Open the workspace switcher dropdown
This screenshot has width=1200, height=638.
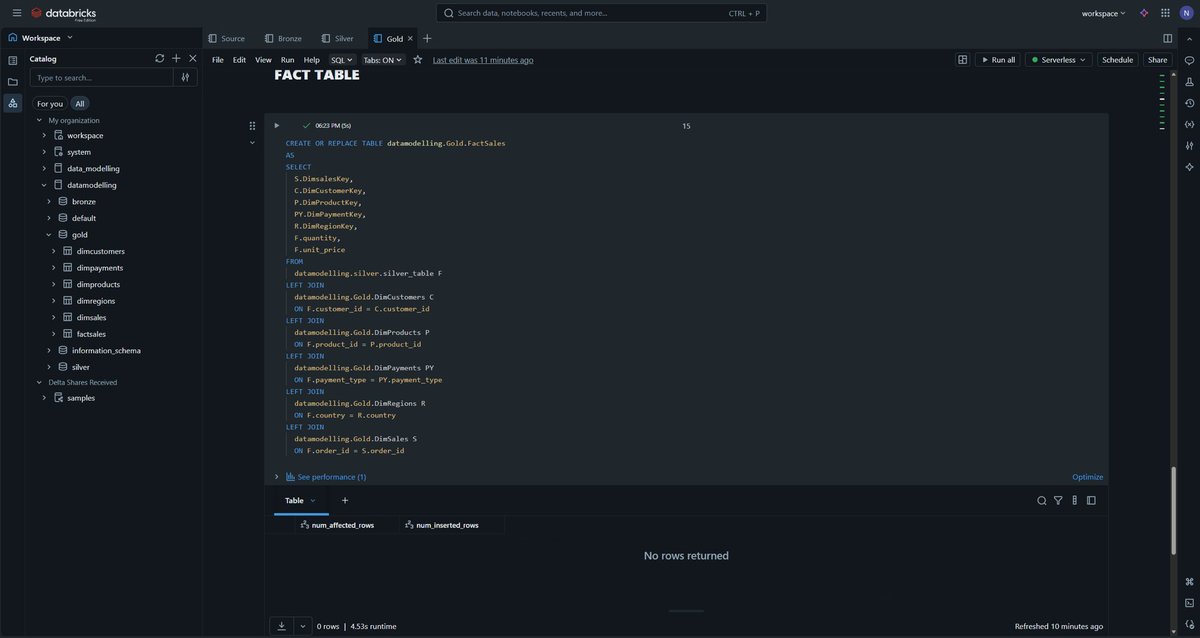click(1104, 13)
